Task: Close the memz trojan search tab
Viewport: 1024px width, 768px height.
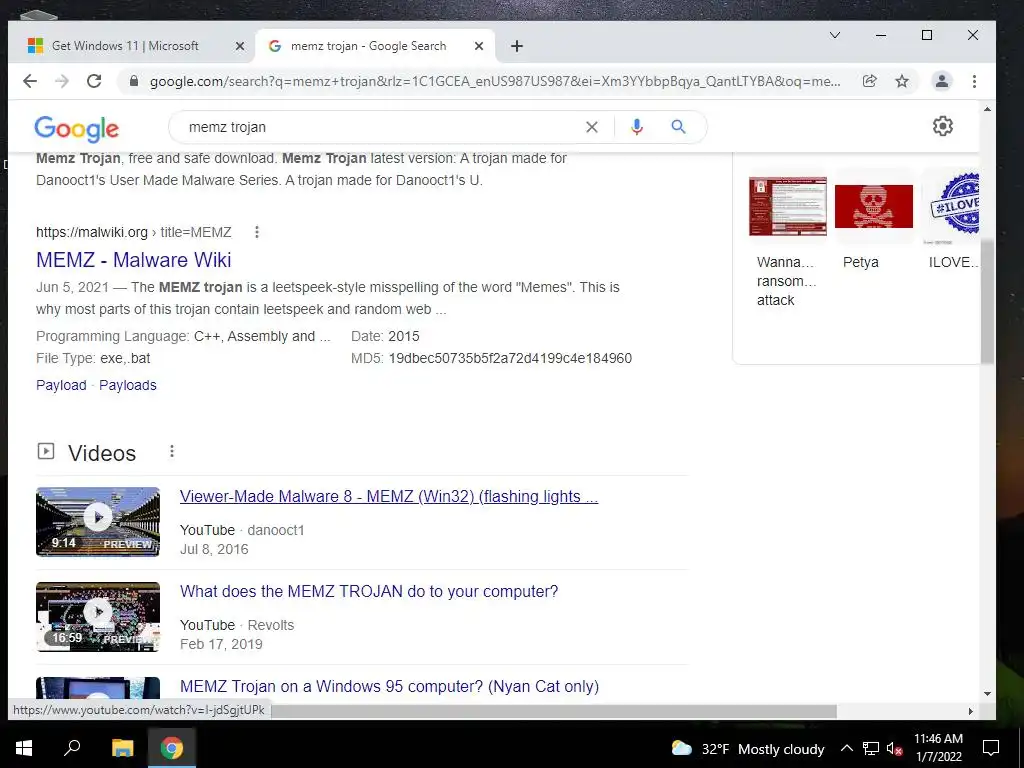Action: tap(479, 46)
